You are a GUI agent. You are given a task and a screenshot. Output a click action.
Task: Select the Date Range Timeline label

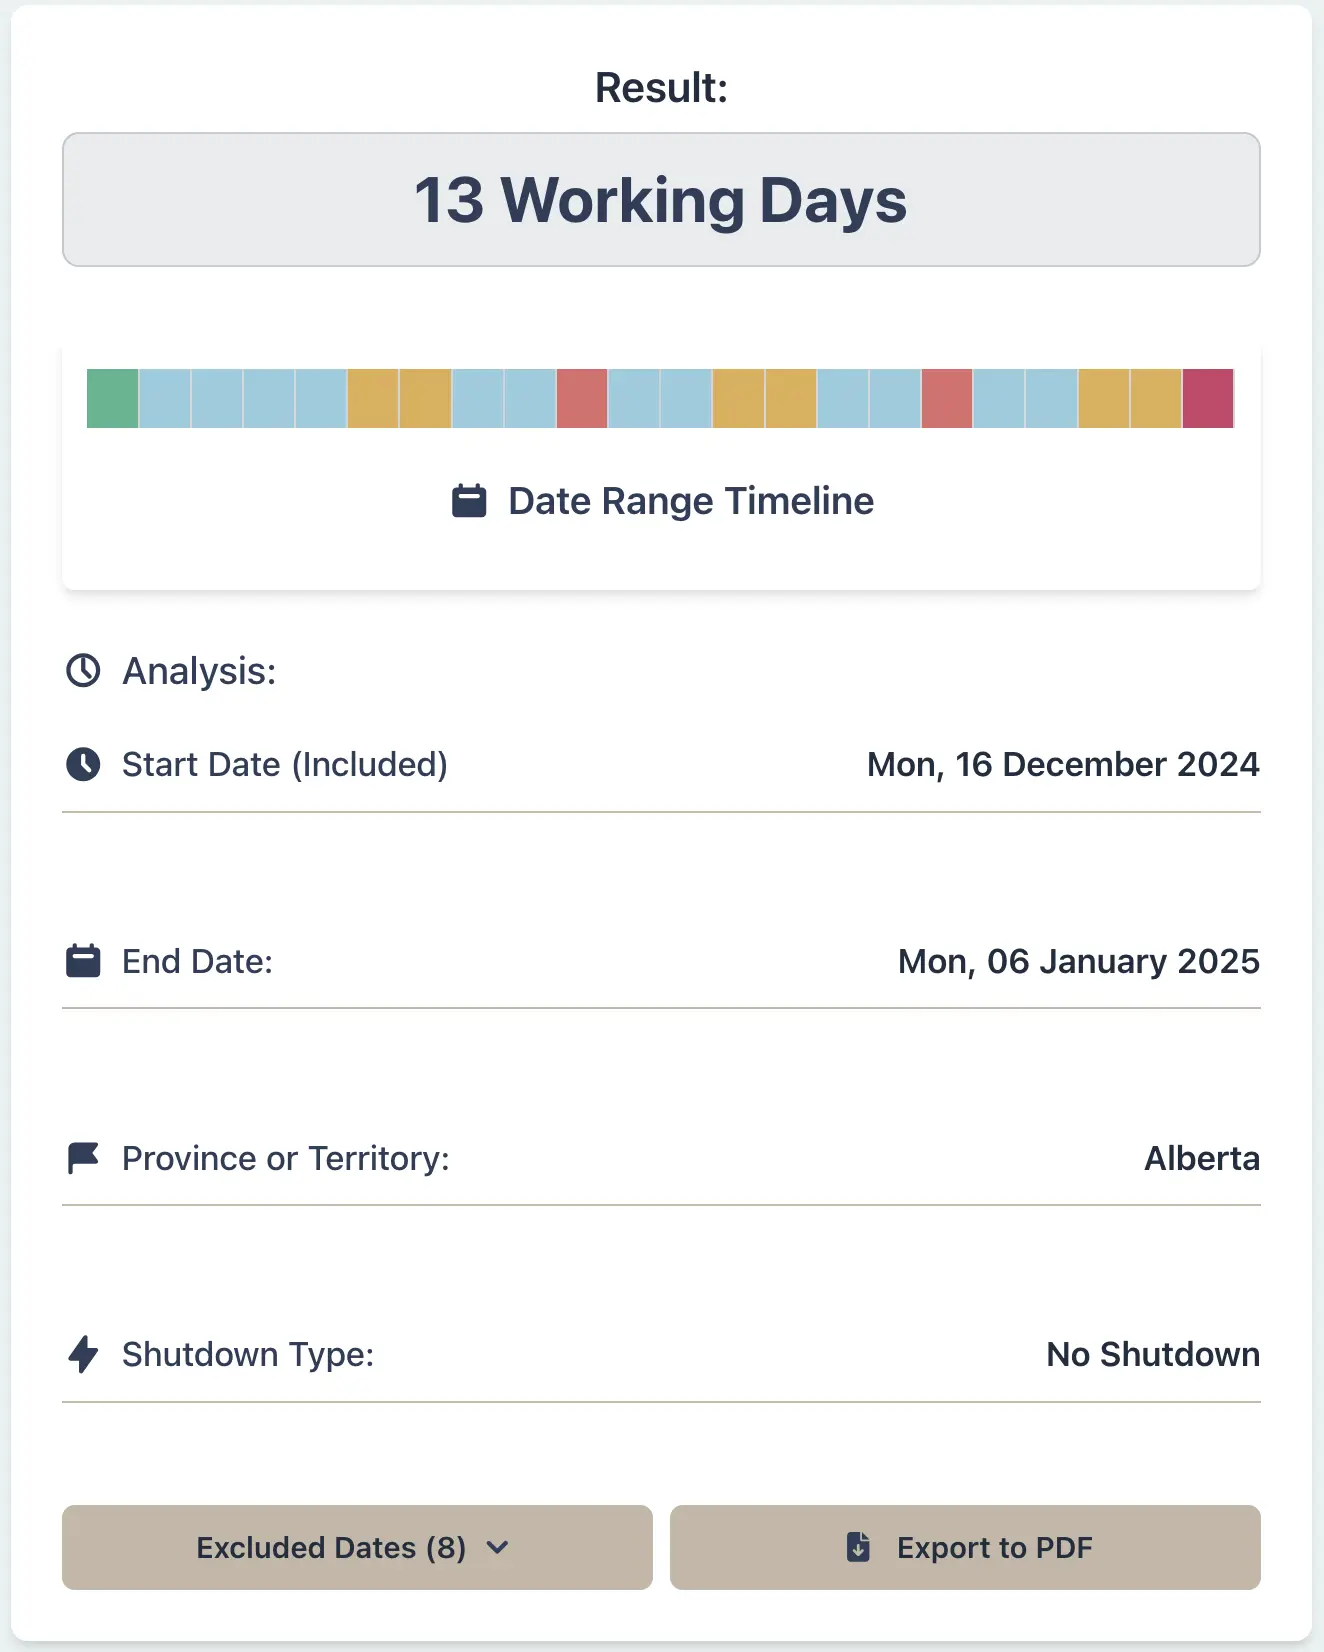[690, 500]
